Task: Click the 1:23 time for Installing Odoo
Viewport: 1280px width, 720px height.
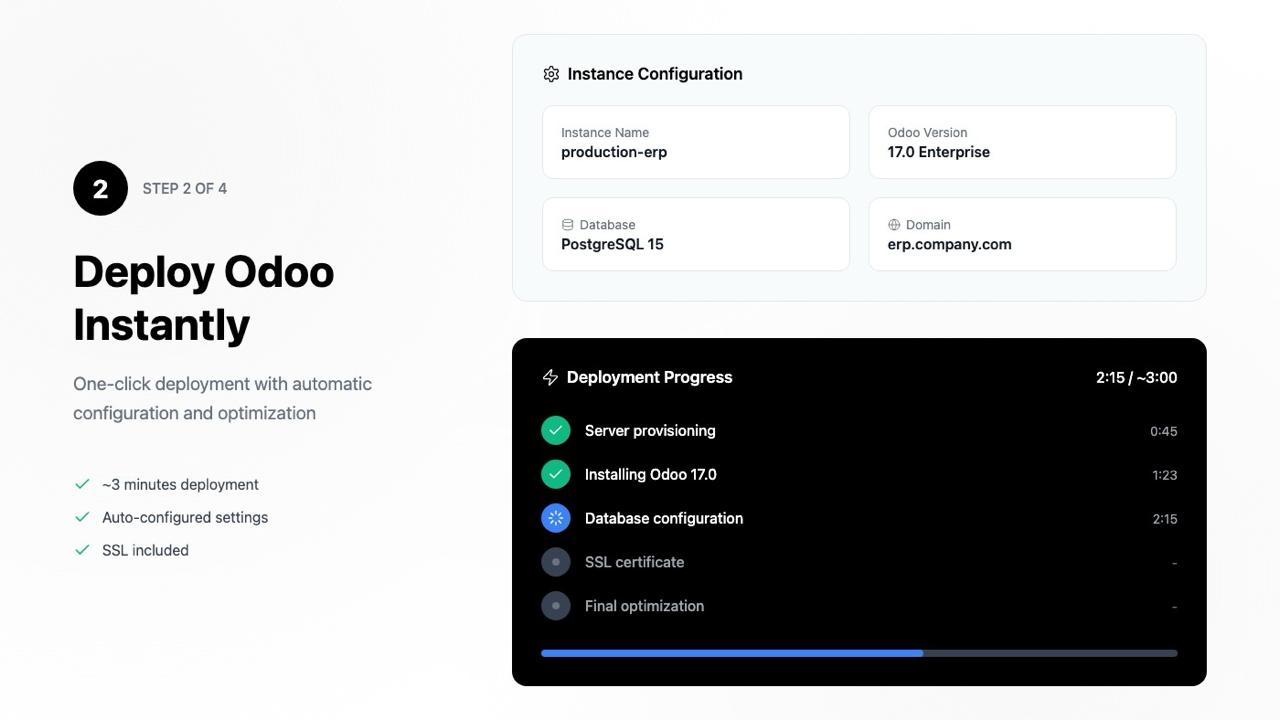Action: (x=1164, y=475)
